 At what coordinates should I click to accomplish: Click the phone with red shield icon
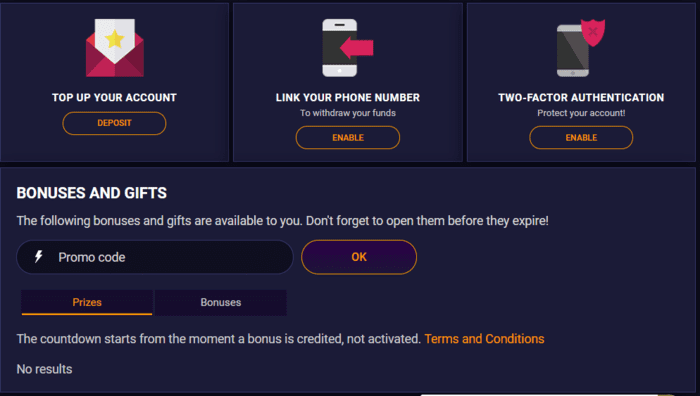click(581, 48)
